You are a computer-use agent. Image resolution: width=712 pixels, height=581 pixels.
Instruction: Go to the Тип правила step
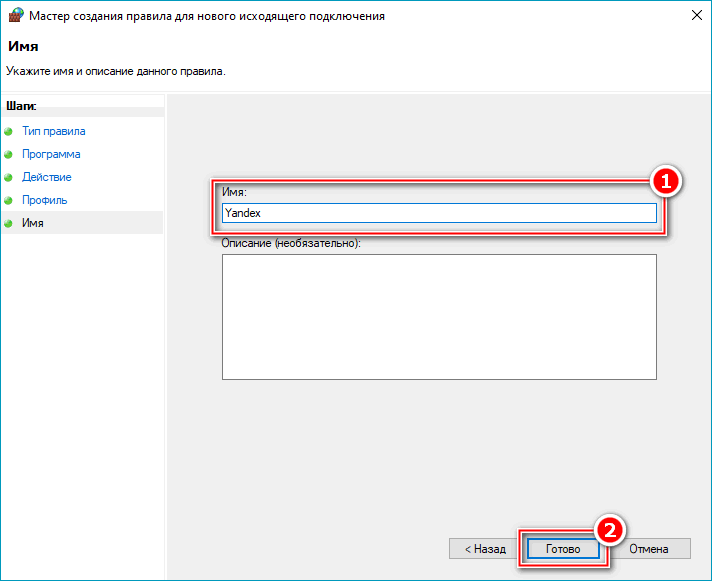click(53, 131)
